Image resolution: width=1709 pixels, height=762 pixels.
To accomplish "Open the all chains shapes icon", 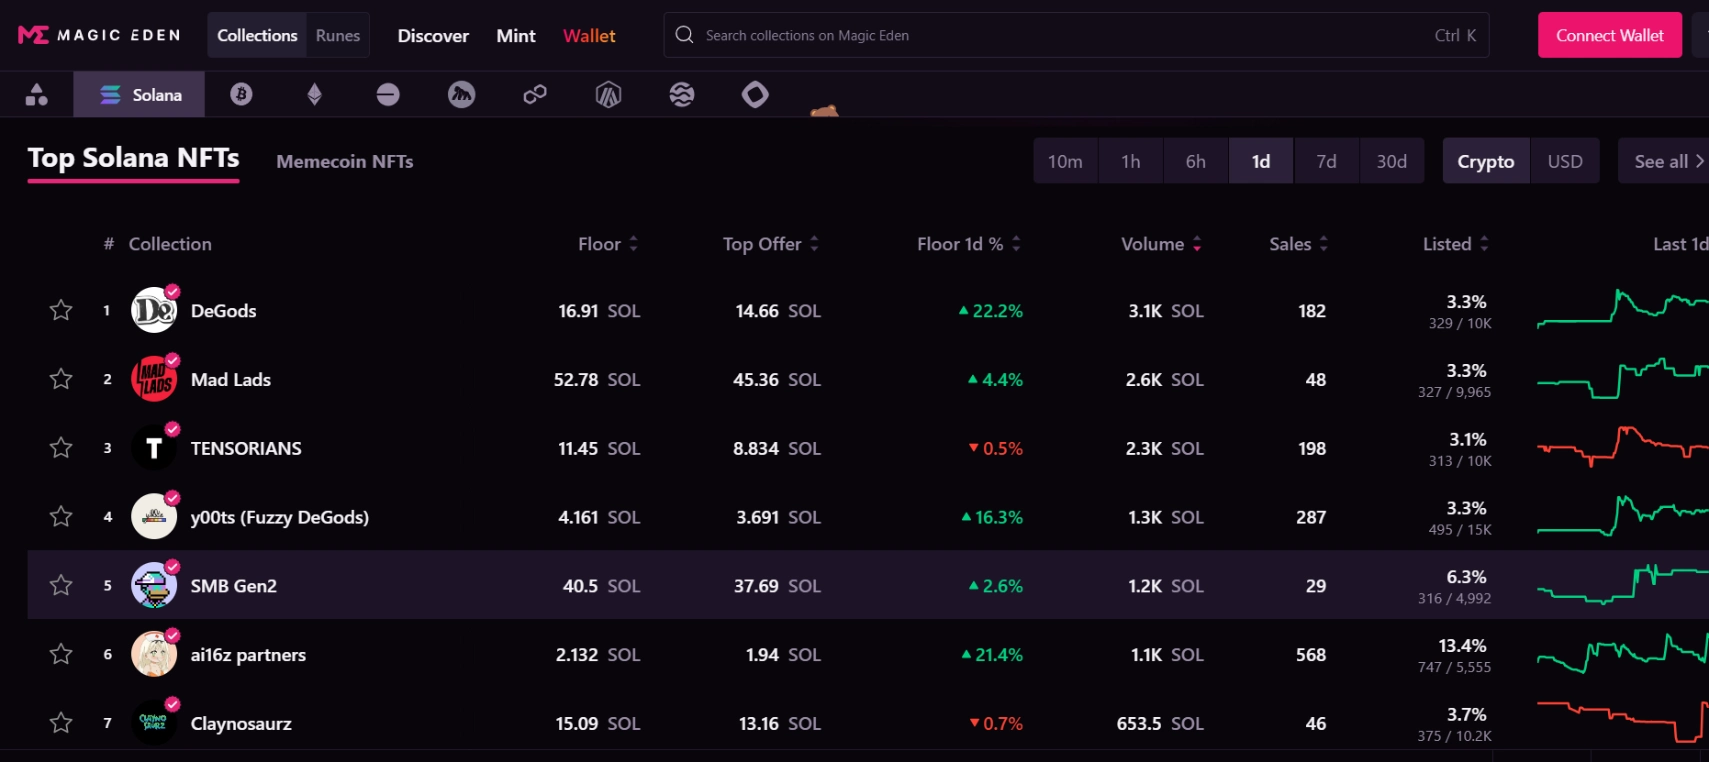I will tap(37, 95).
